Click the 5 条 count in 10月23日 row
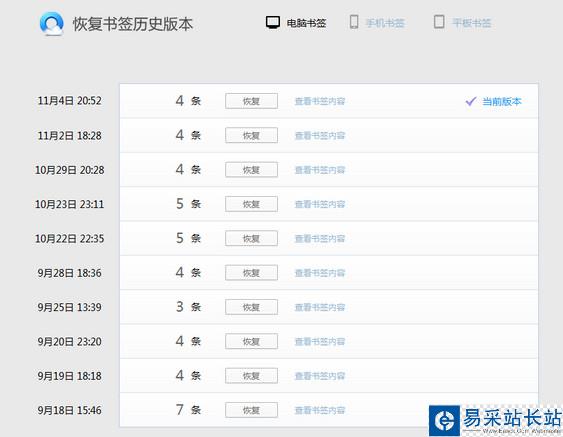The image size is (563, 437). coord(188,204)
